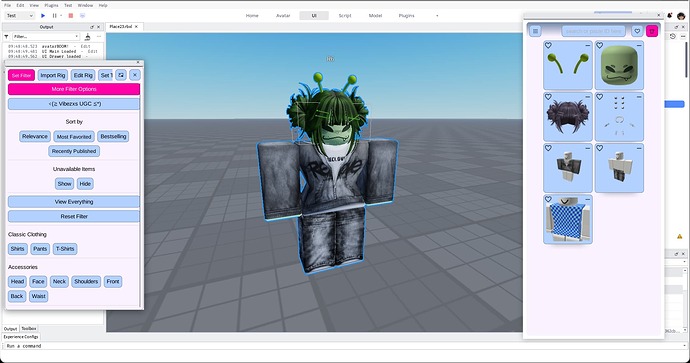690x363 pixels.
Task: Expand the pause options arrow
Action: coord(61,15)
